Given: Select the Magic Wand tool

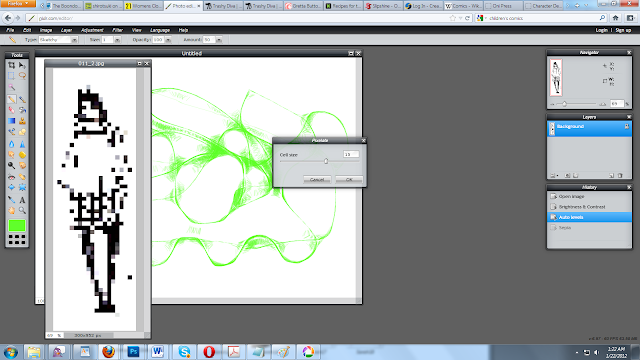Looking at the screenshot, I should click(x=11, y=87).
